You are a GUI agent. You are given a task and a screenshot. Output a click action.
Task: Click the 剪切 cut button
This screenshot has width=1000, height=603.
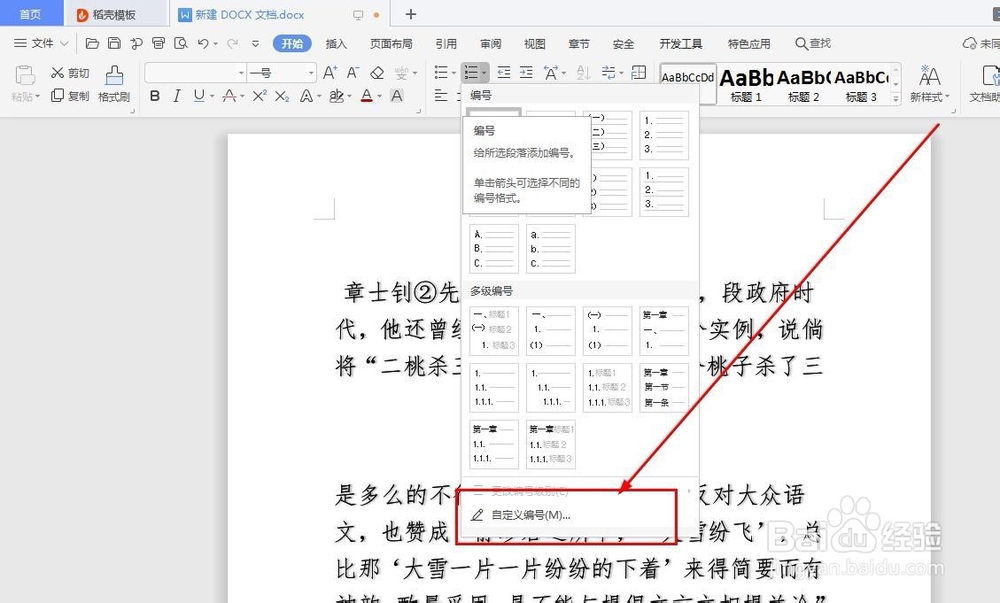click(70, 73)
